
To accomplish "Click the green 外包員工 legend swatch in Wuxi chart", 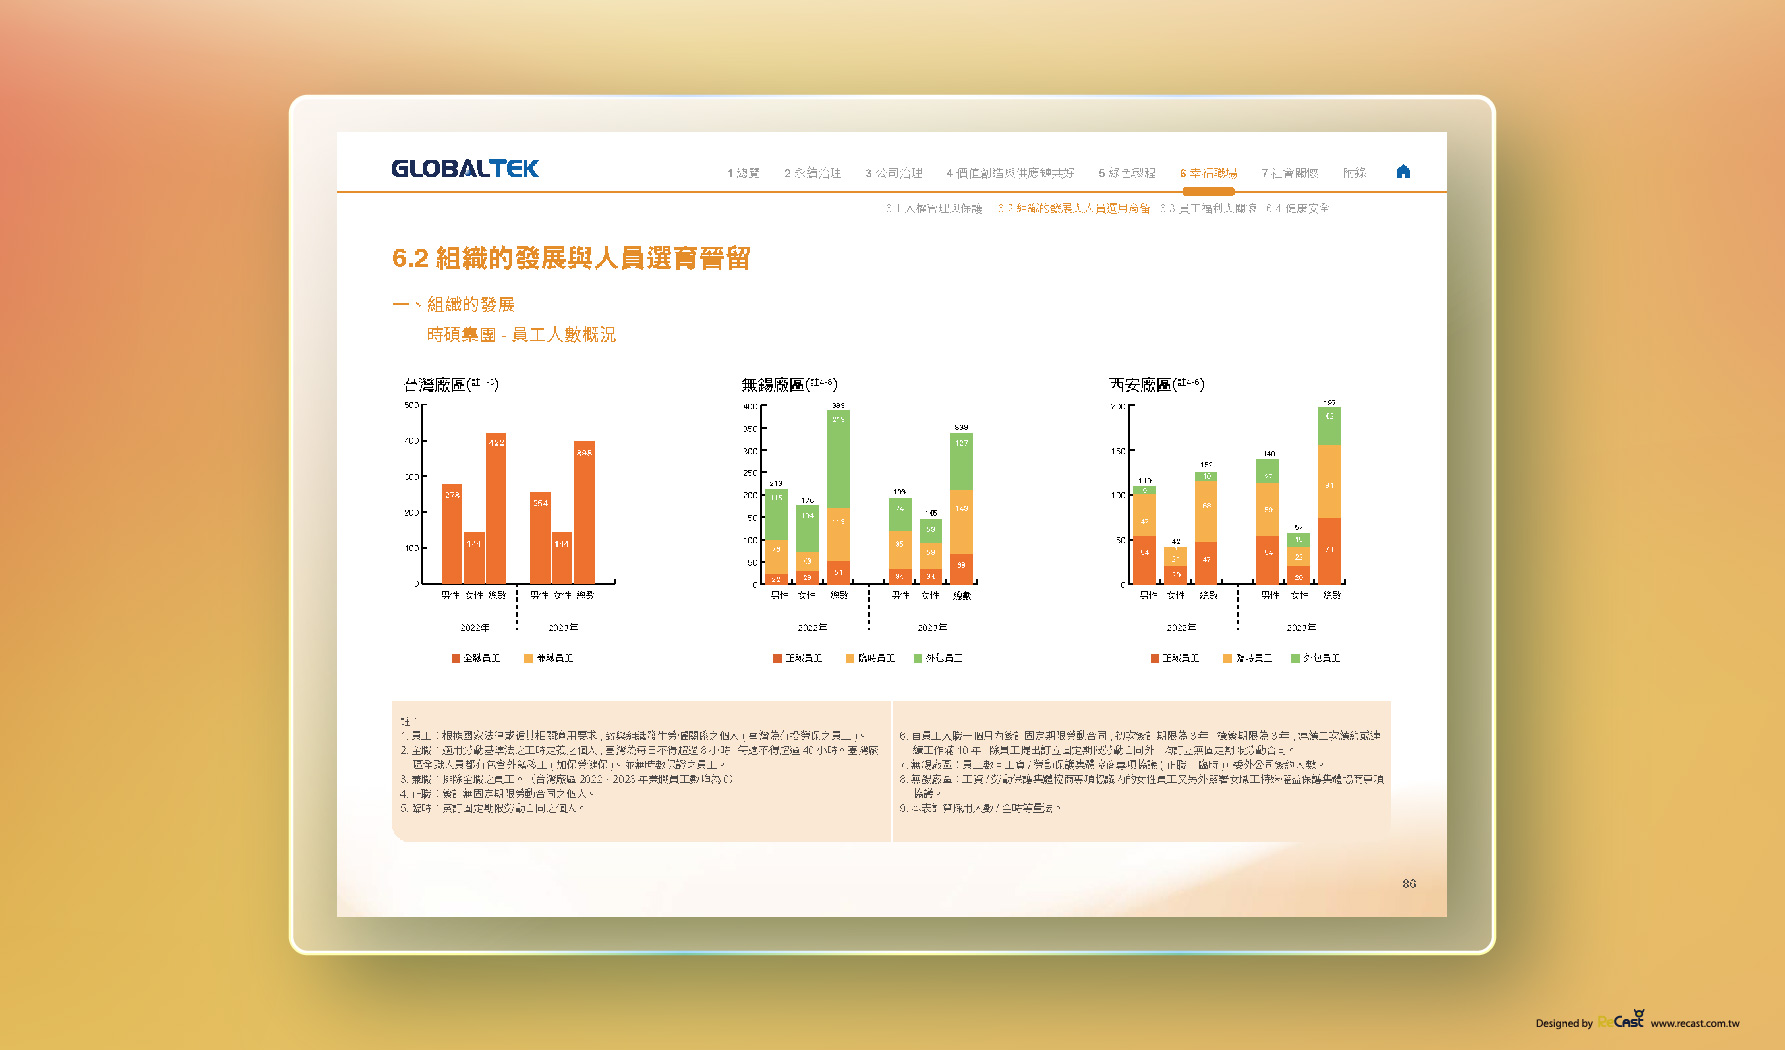I will [918, 658].
